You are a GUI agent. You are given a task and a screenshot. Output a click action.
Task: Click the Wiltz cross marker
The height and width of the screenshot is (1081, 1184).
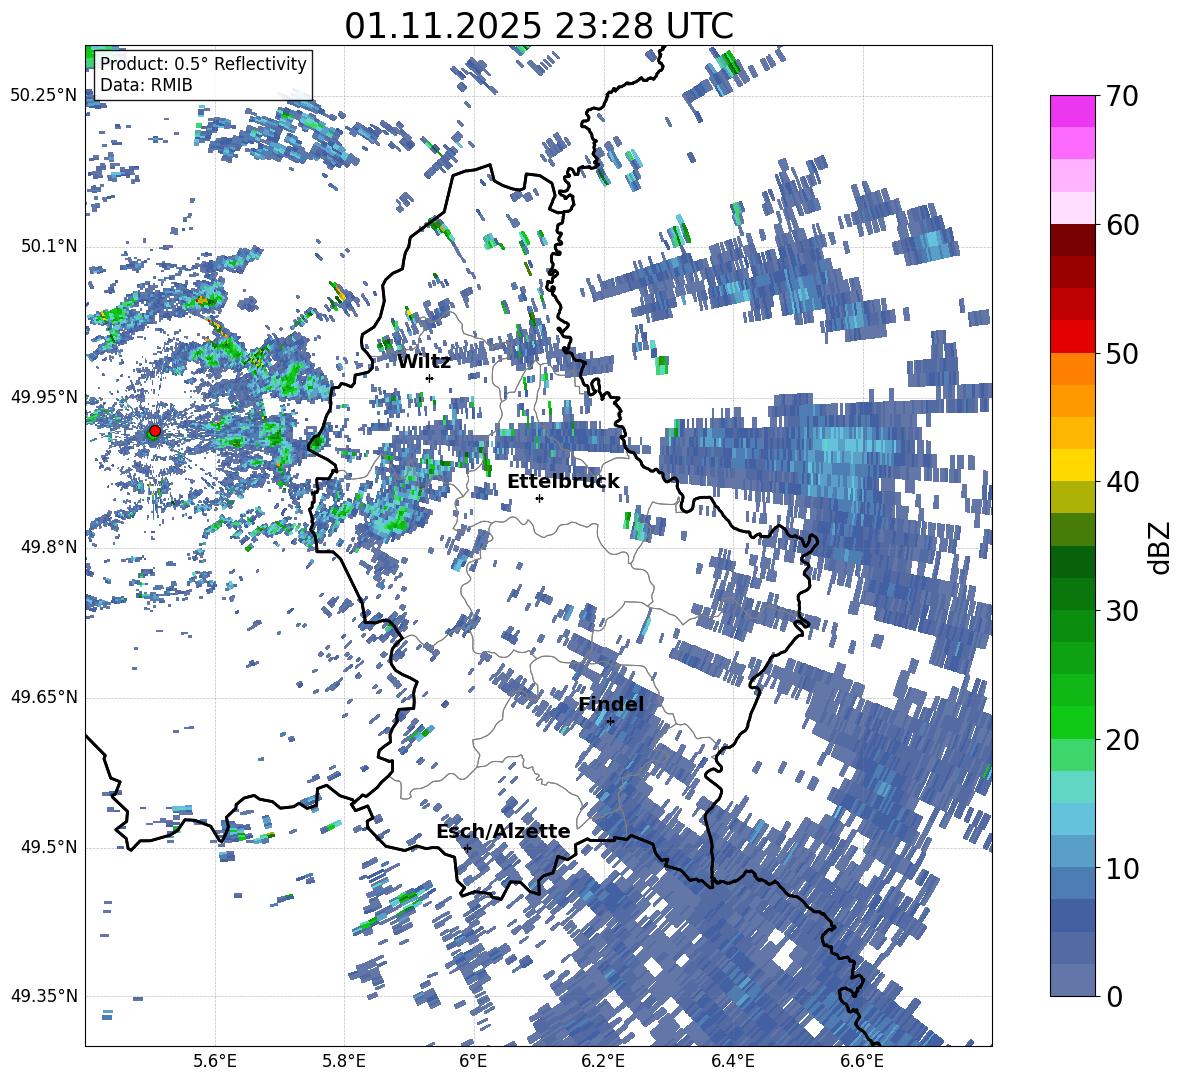(x=430, y=378)
